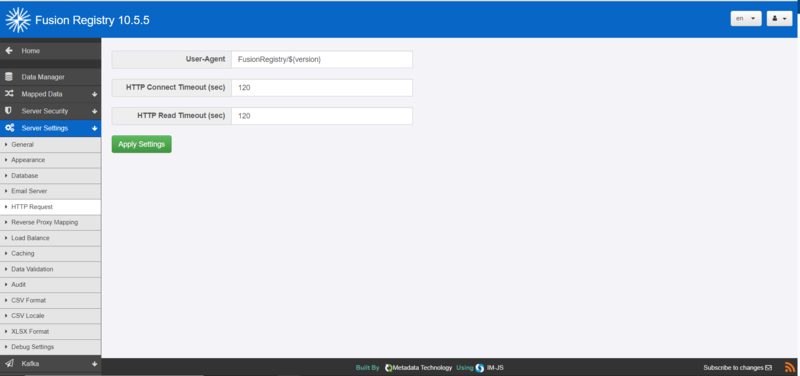Open Mapped Data menu item

(x=51, y=94)
